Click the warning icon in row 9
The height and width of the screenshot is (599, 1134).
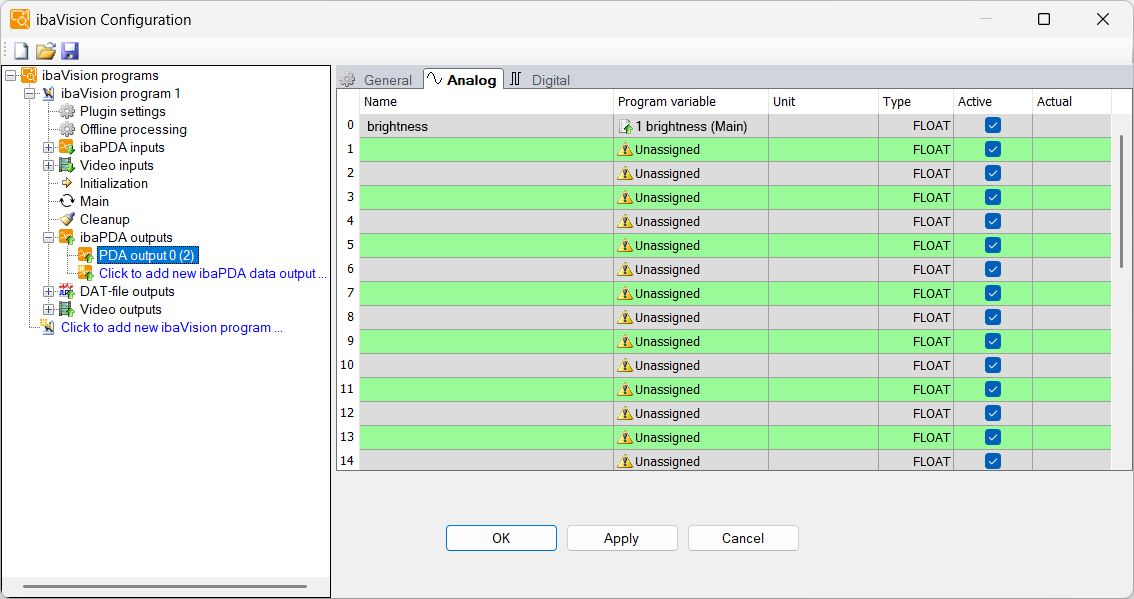[x=625, y=341]
